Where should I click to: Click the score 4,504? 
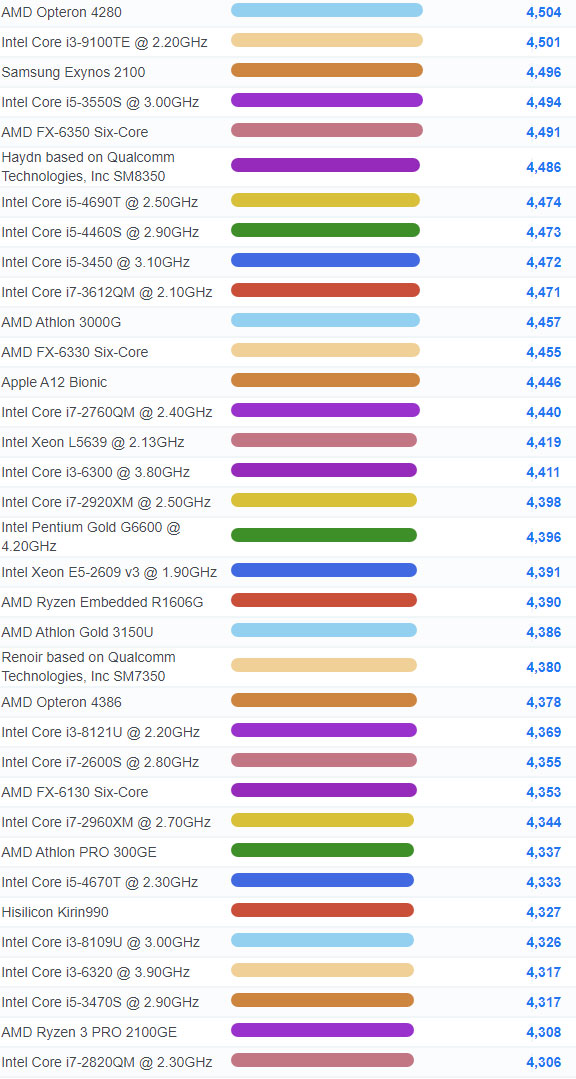coord(544,12)
